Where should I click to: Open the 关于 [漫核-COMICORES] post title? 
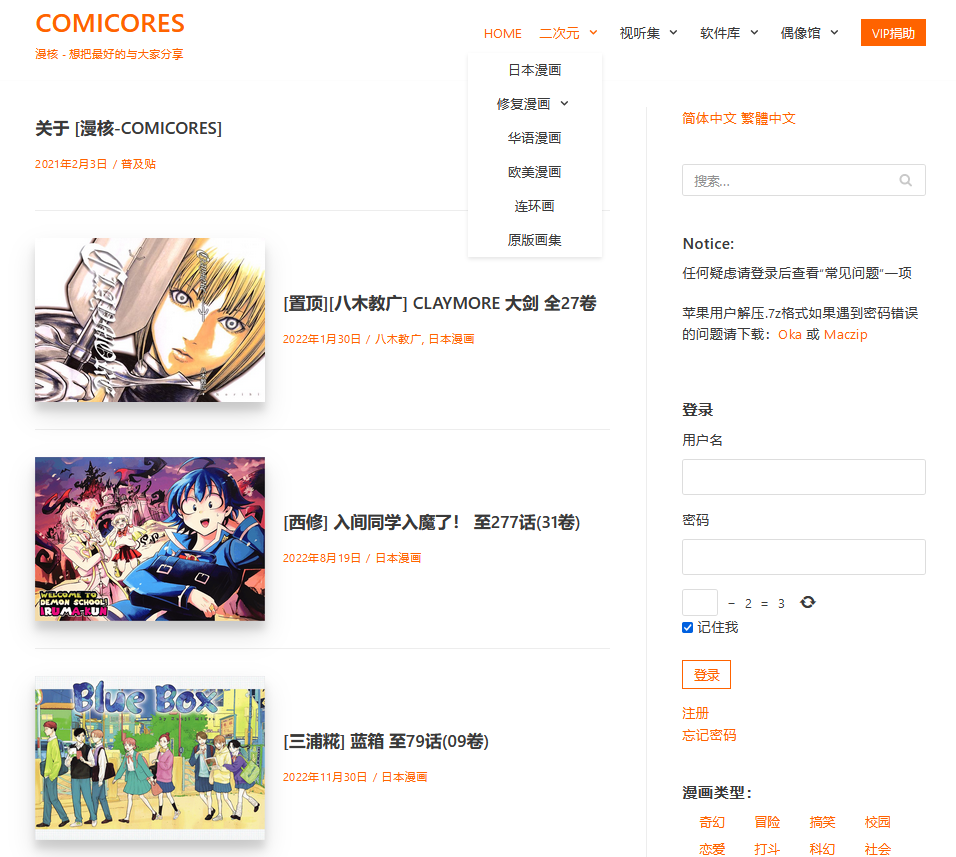click(129, 129)
